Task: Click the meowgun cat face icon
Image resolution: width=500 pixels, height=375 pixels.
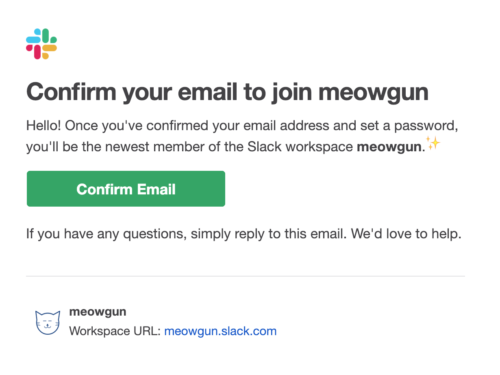Action: point(48,322)
